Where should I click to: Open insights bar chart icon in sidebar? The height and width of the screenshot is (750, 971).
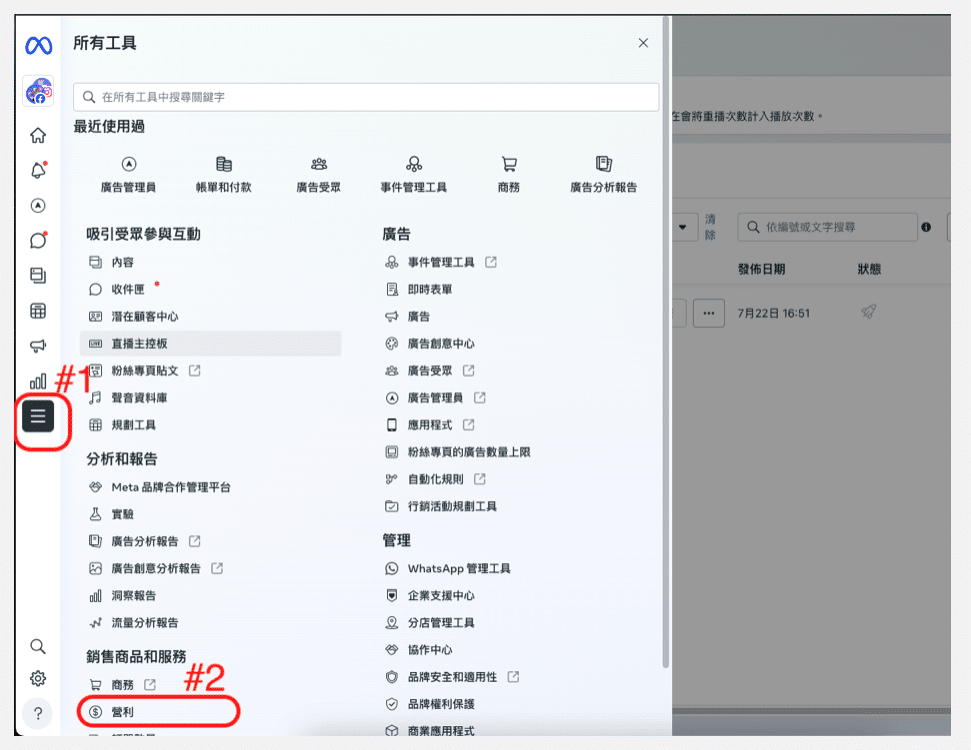pyautogui.click(x=38, y=381)
